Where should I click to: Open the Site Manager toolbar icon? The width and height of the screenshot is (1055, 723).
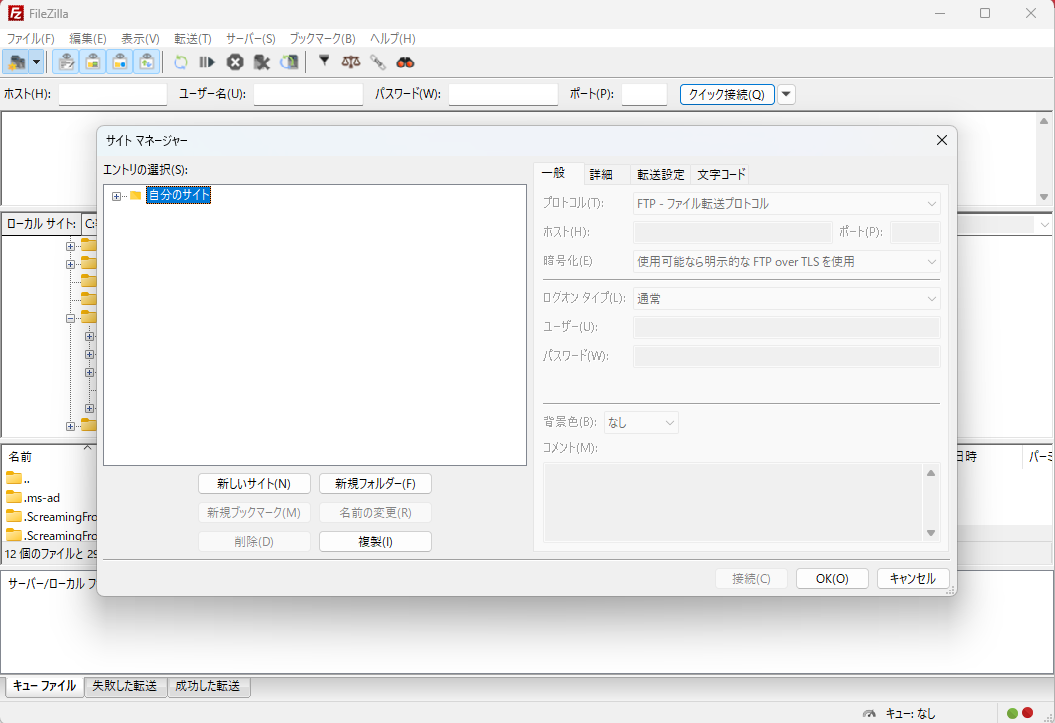coord(17,63)
